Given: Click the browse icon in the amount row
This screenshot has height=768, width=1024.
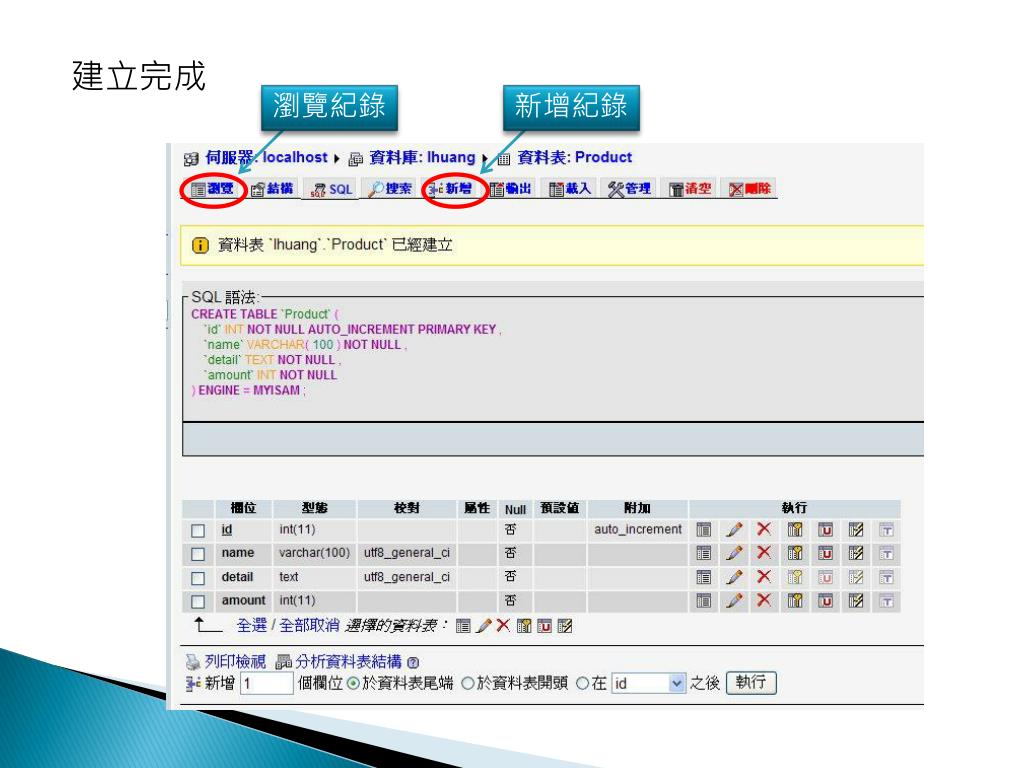Looking at the screenshot, I should point(703,601).
